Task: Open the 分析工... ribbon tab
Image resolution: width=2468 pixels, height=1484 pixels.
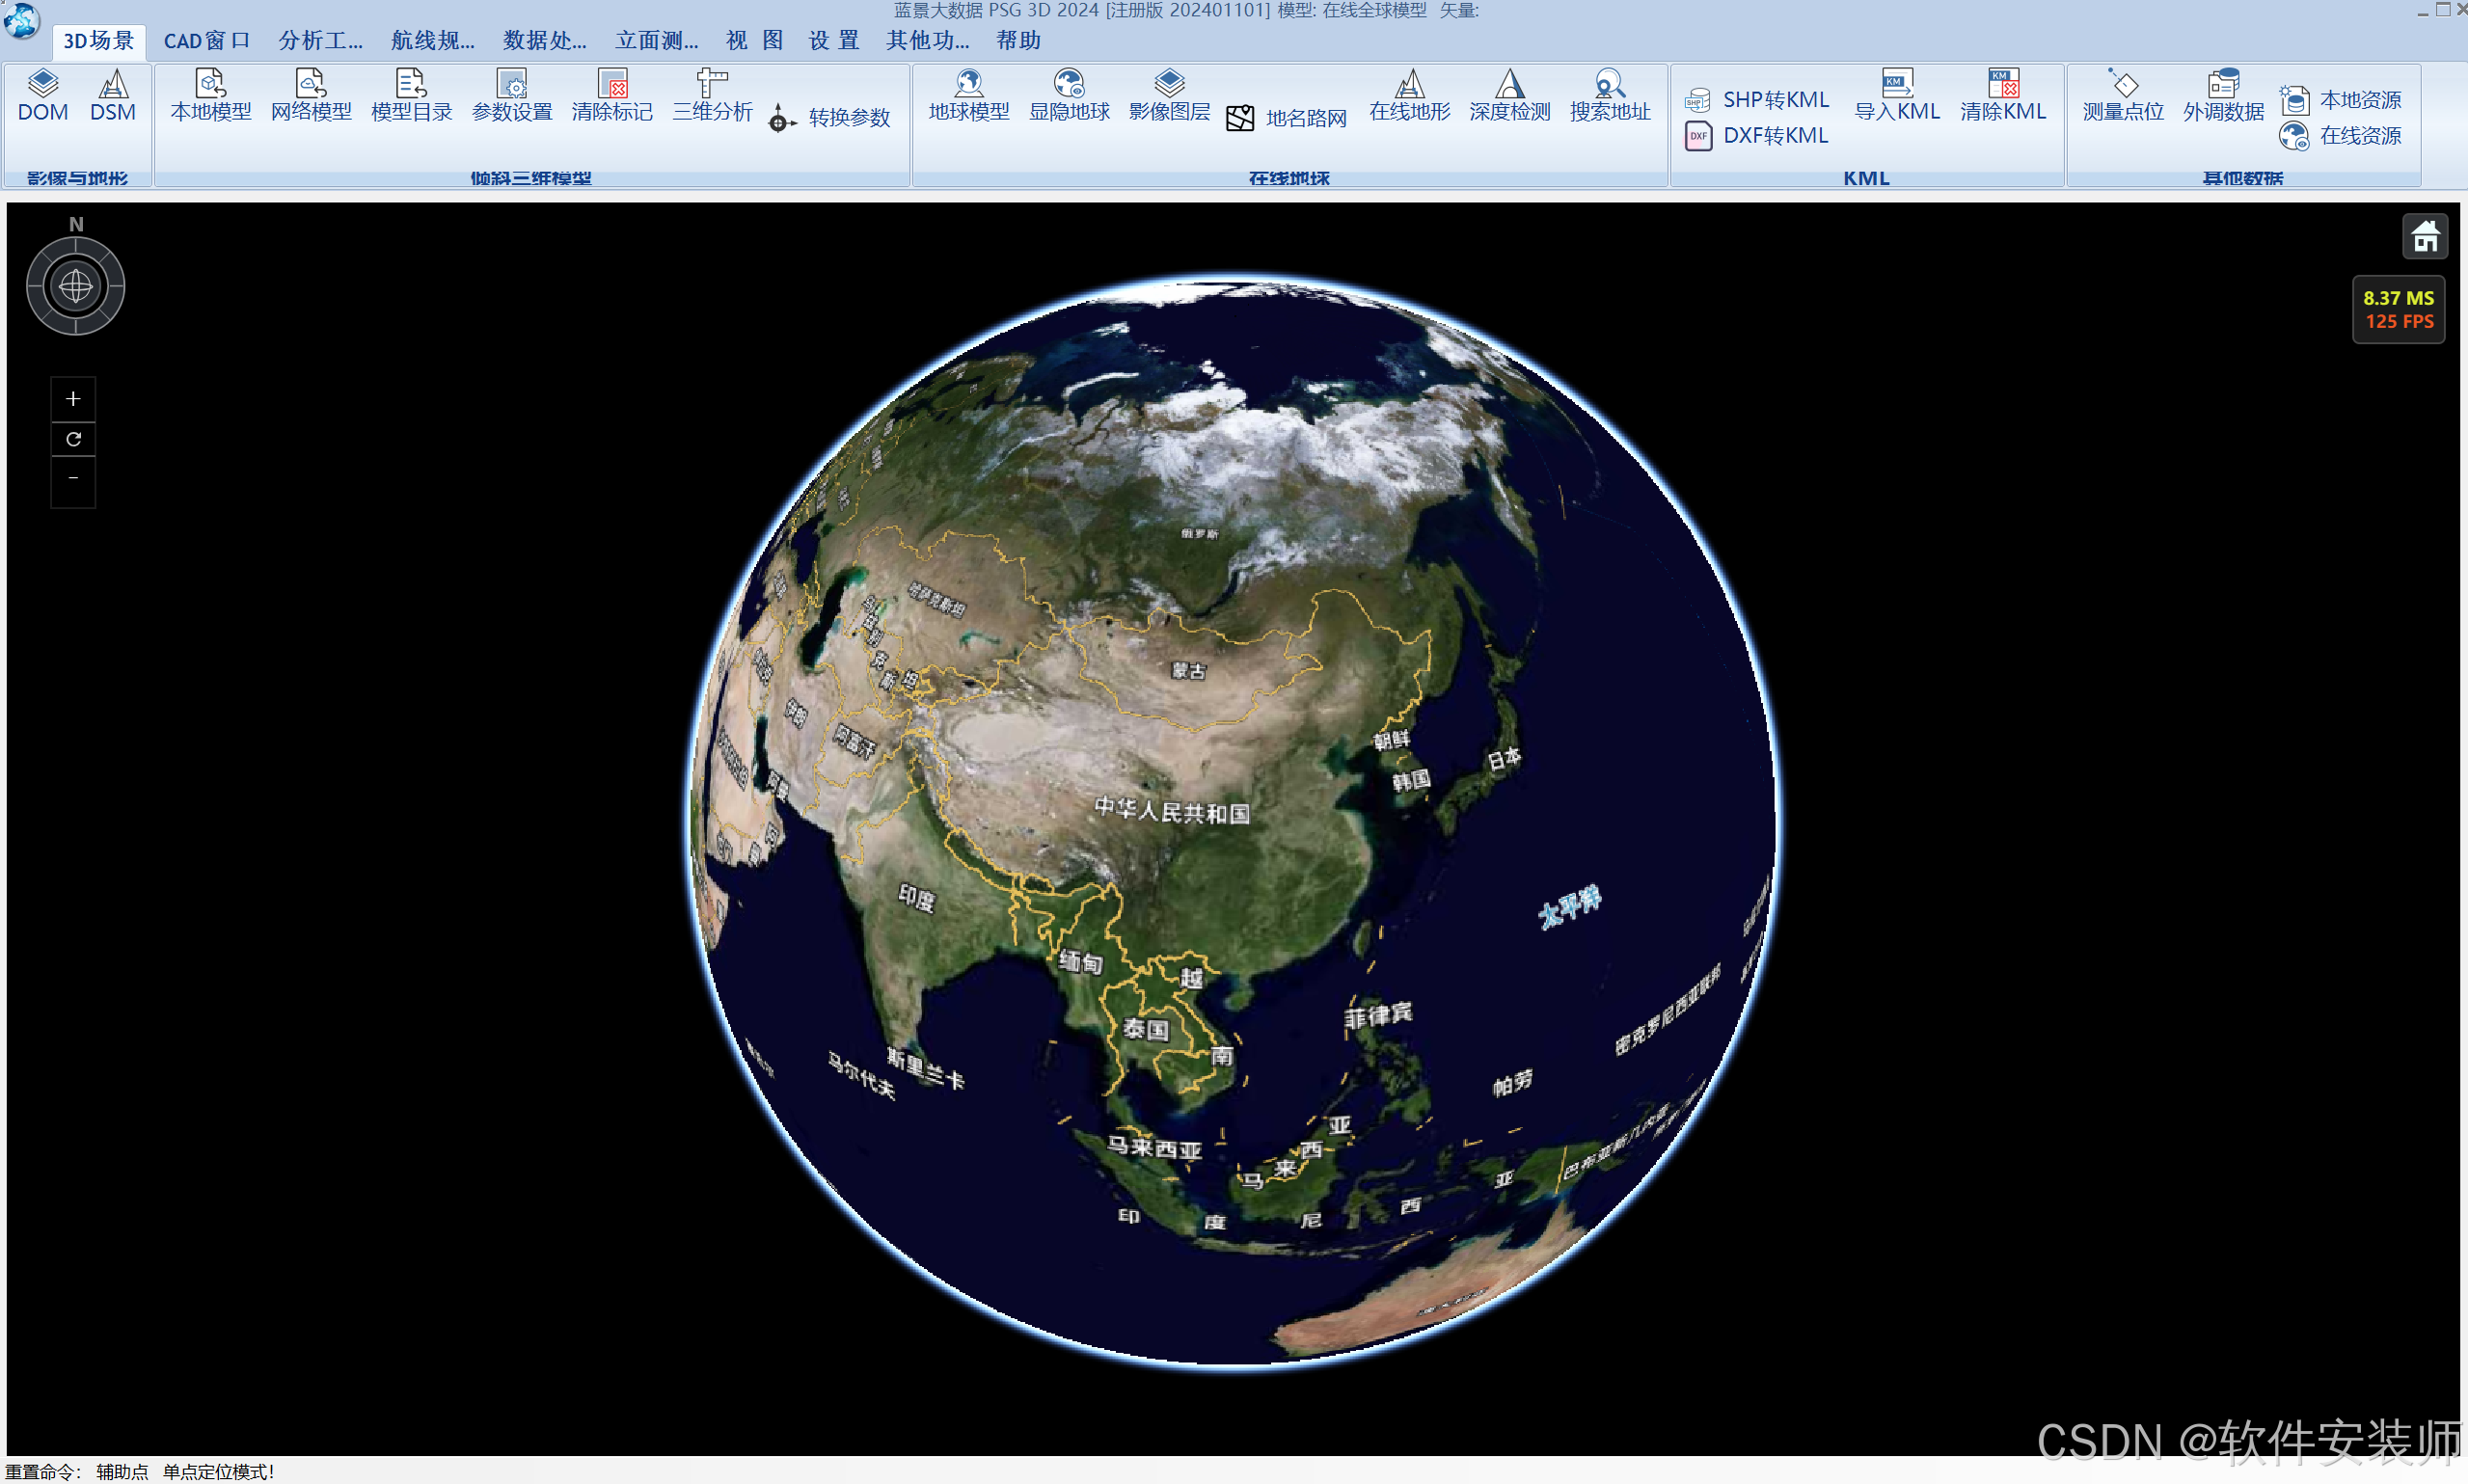Action: 320,40
